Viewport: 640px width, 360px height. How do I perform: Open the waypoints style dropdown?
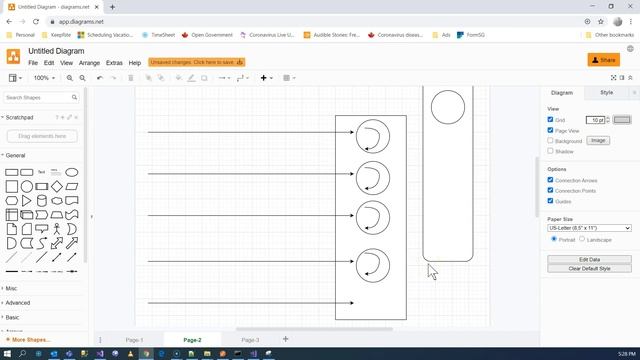point(242,78)
